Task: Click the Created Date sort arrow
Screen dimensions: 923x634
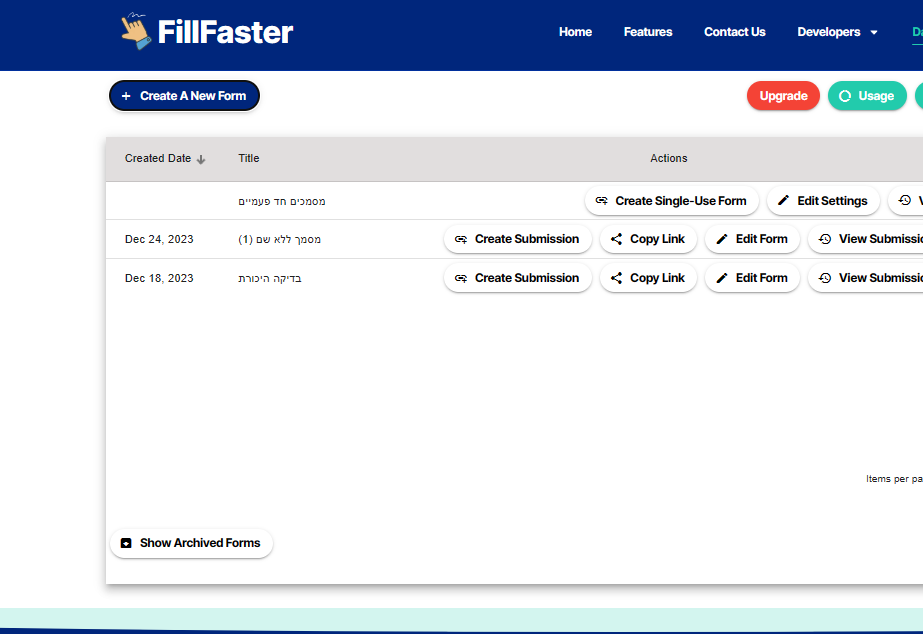Action: [201, 159]
